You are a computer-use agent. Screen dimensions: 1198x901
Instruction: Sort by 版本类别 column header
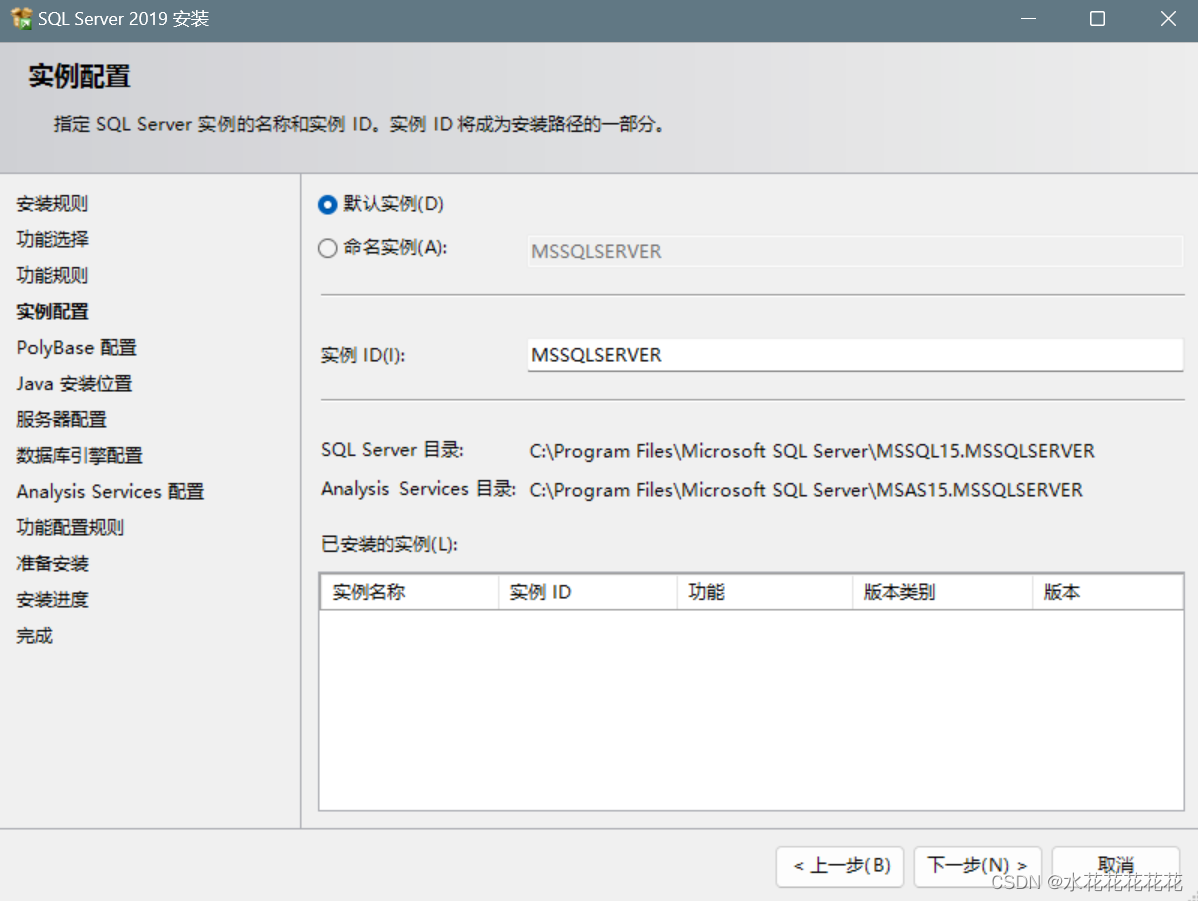pos(943,592)
